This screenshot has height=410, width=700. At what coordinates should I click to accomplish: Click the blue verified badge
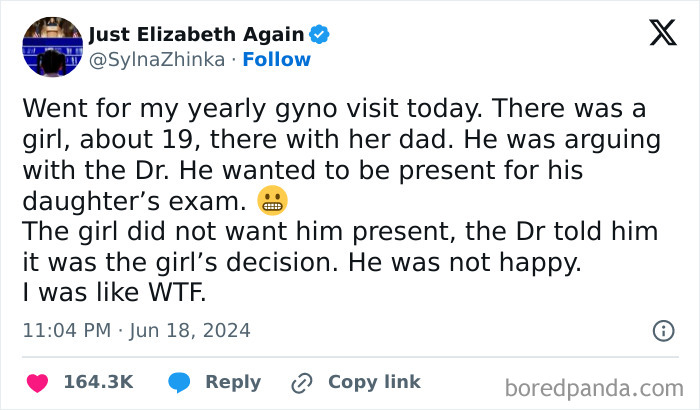coord(320,35)
